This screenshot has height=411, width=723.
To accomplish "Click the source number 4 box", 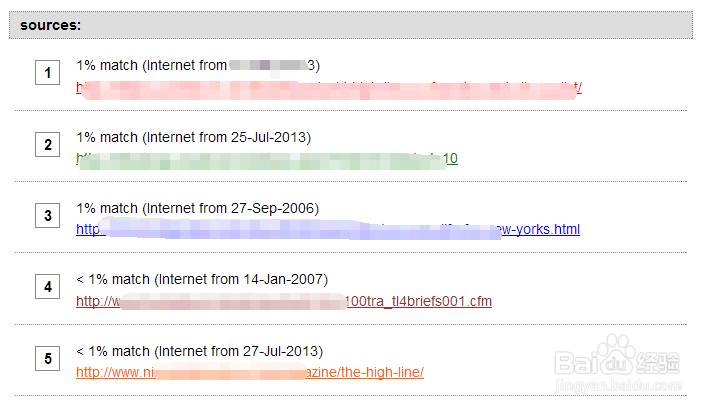I will coord(47,286).
